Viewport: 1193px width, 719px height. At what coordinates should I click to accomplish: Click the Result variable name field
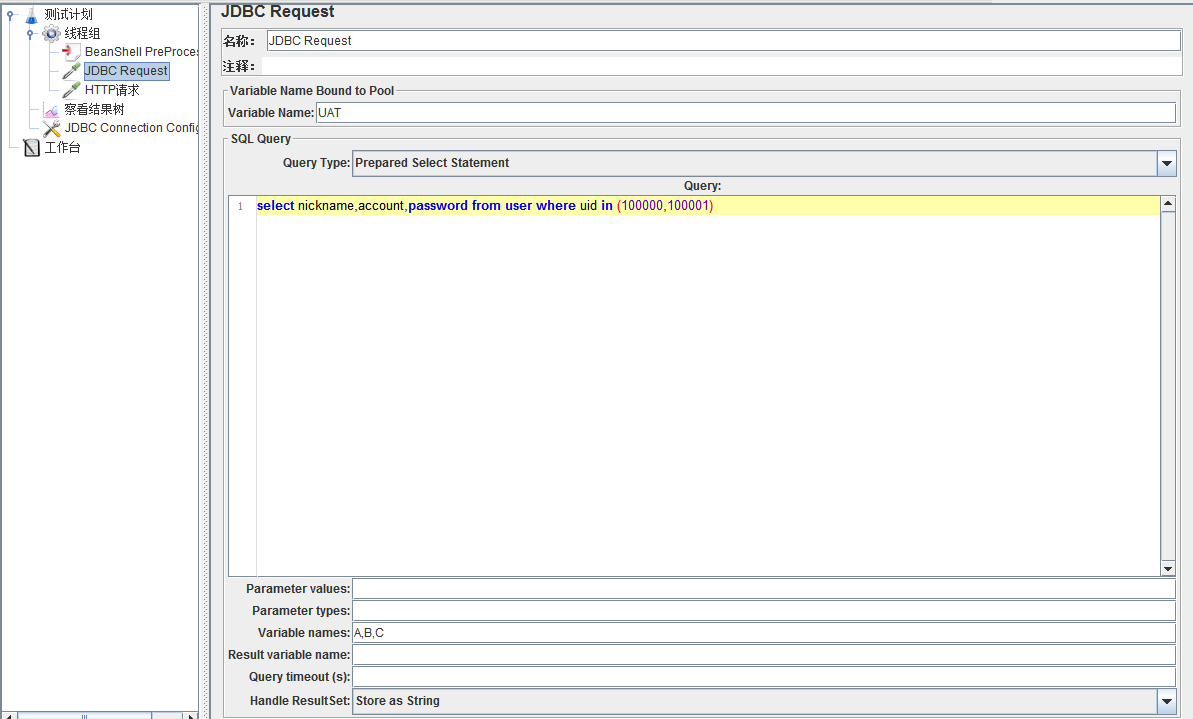pyautogui.click(x=764, y=655)
